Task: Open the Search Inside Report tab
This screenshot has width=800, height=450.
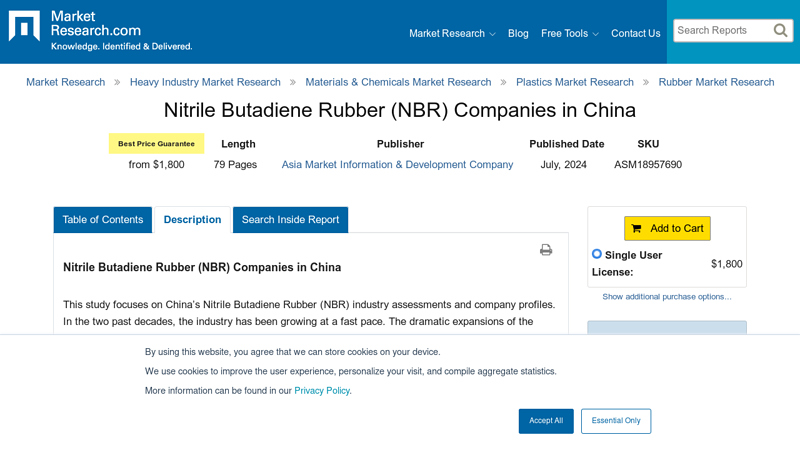Action: [290, 219]
